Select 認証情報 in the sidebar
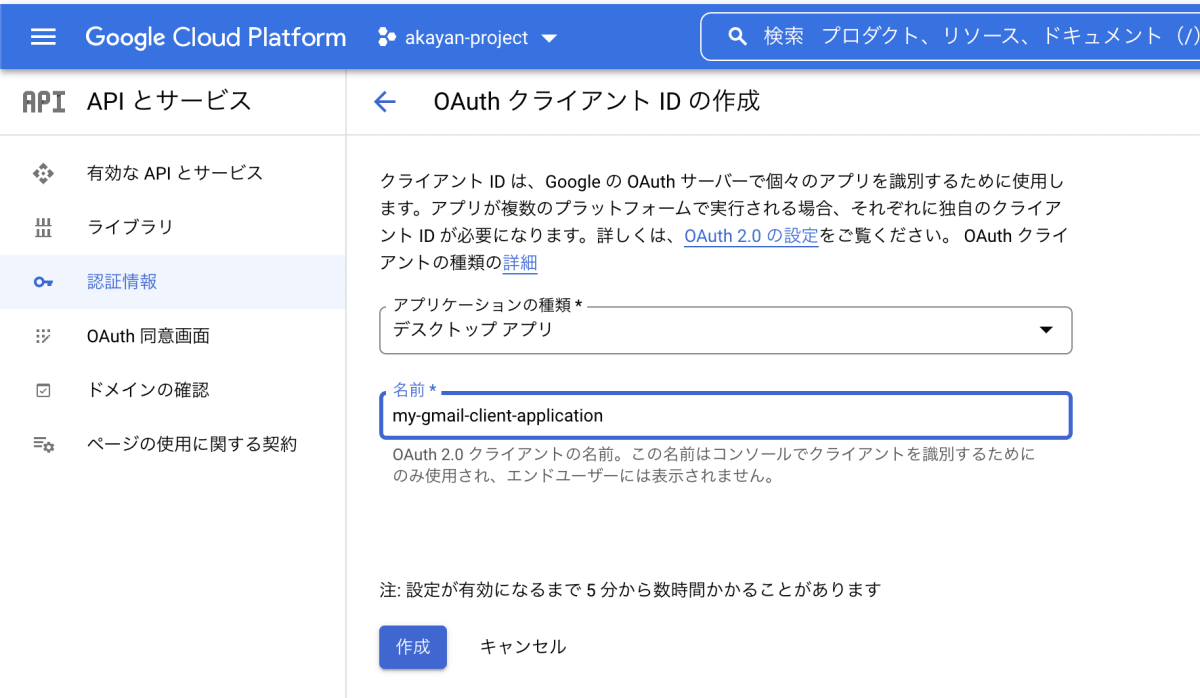This screenshot has width=1200, height=698. [173, 282]
